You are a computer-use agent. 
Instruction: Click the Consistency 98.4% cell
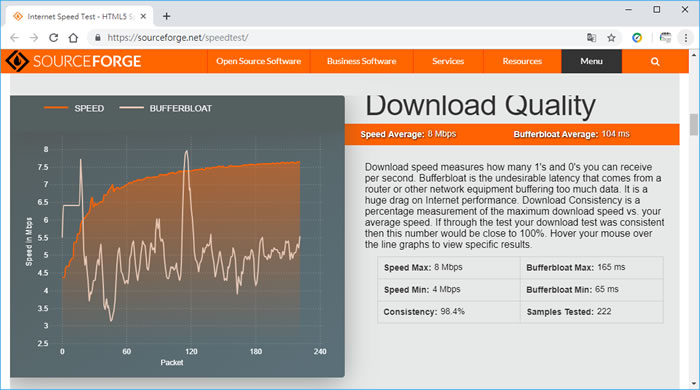pyautogui.click(x=449, y=311)
